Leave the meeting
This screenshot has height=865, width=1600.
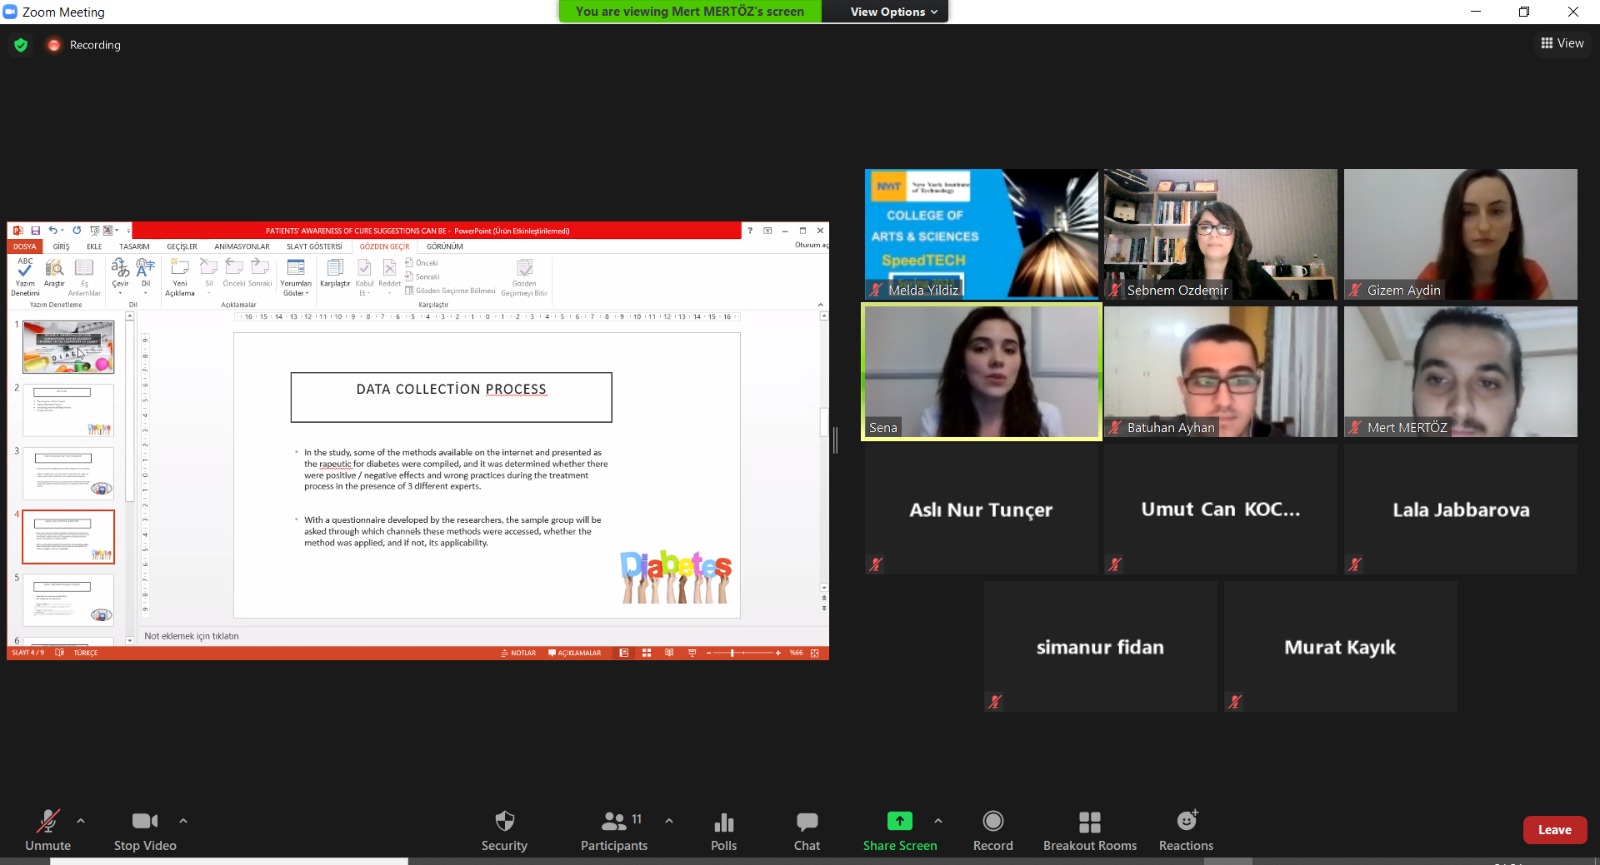(x=1554, y=830)
